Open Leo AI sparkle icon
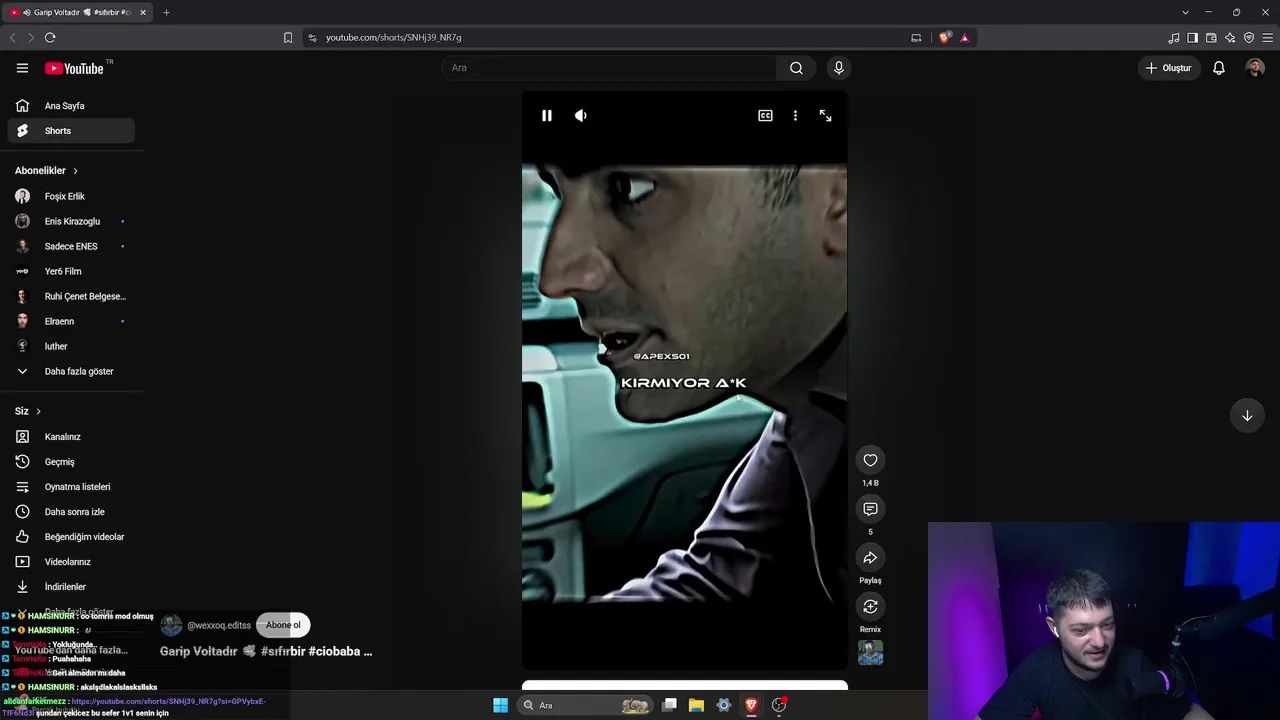This screenshot has width=1280, height=720. [1230, 38]
